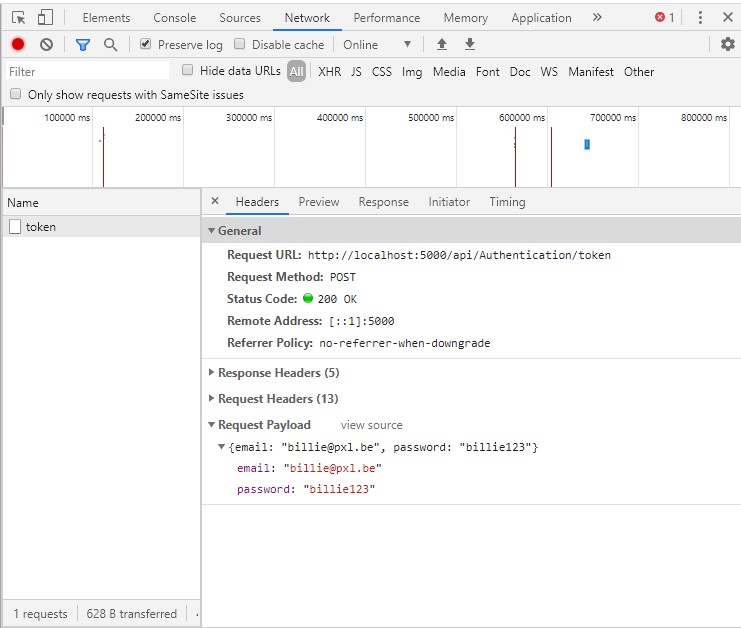
Task: Open the Online throttling dropdown
Action: pyautogui.click(x=377, y=45)
